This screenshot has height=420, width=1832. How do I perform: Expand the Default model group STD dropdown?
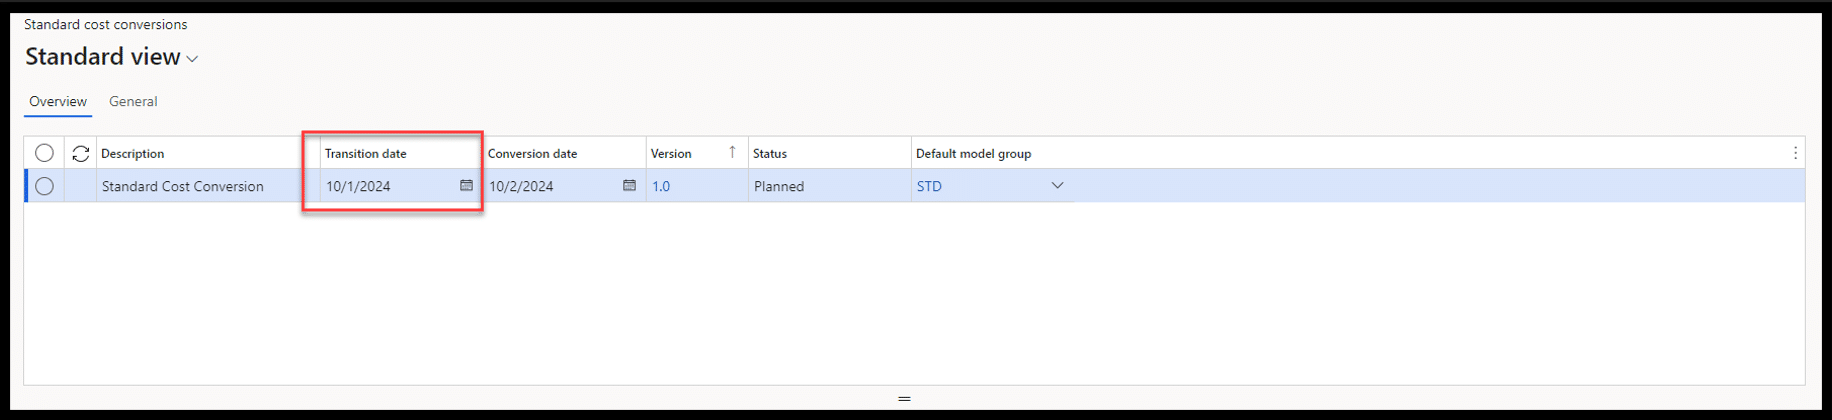[1057, 186]
